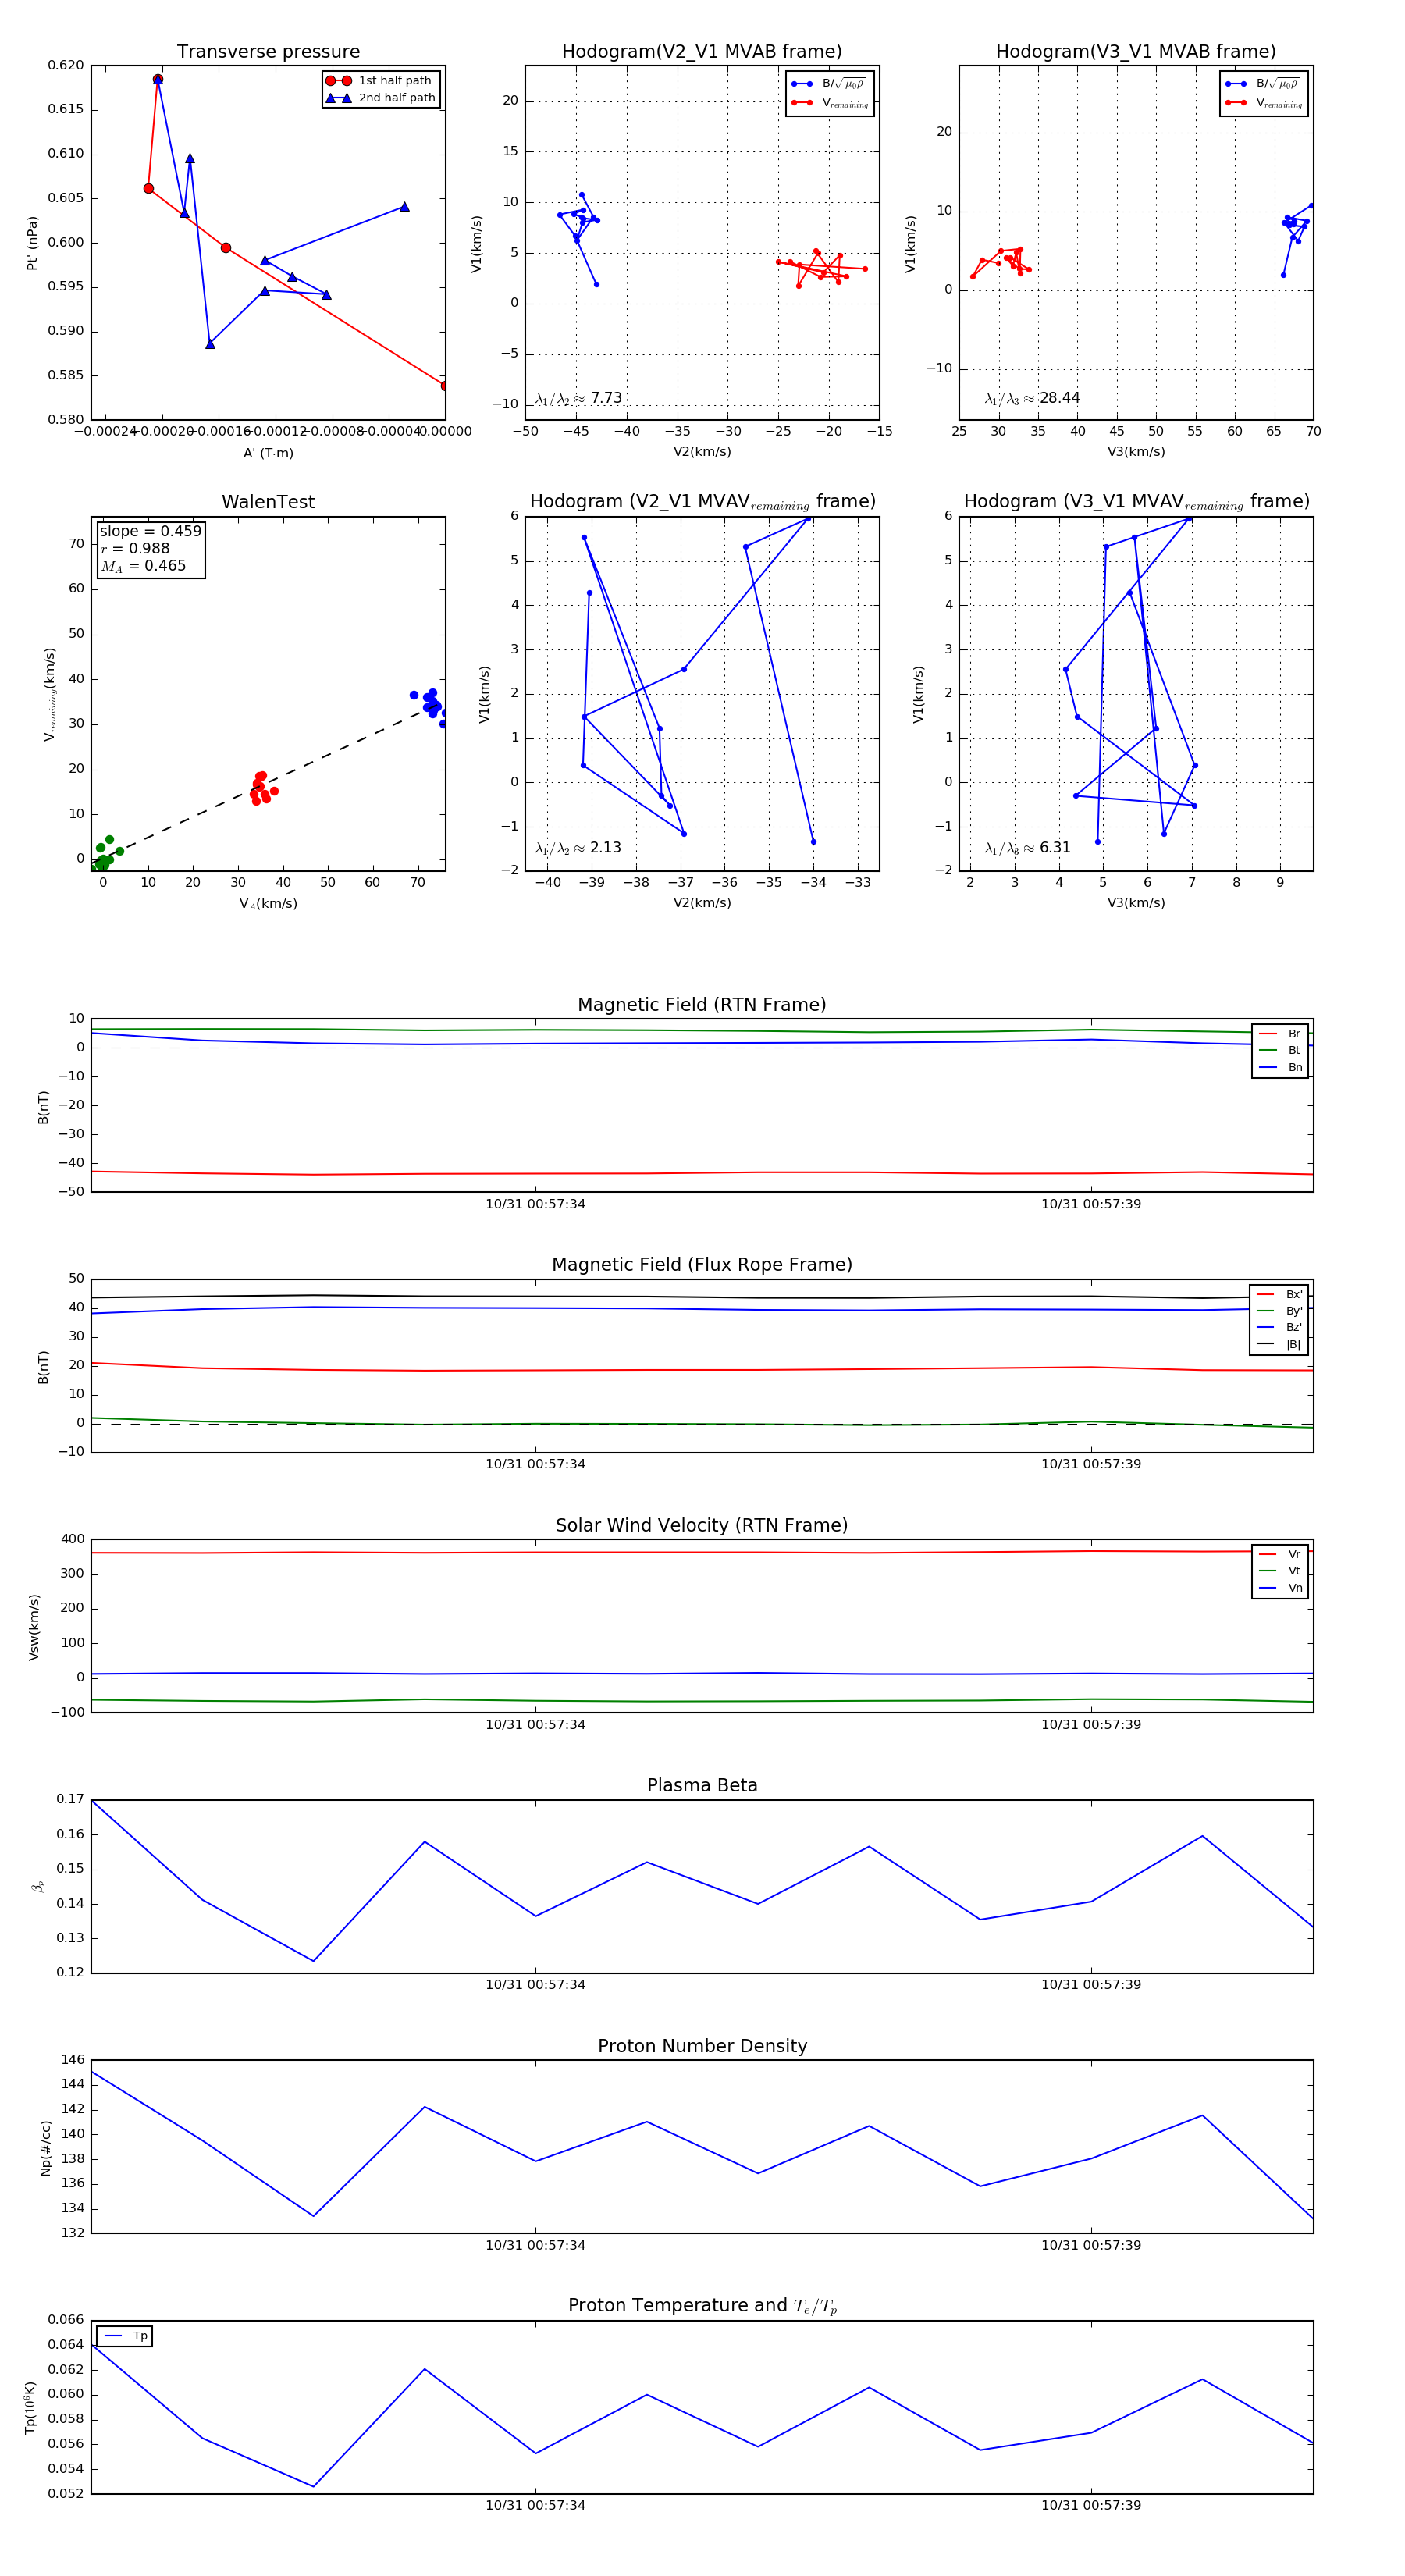1405x2576 pixels.
Task: Click the 'Np(#/cc)' axis label
Action: point(45,2147)
